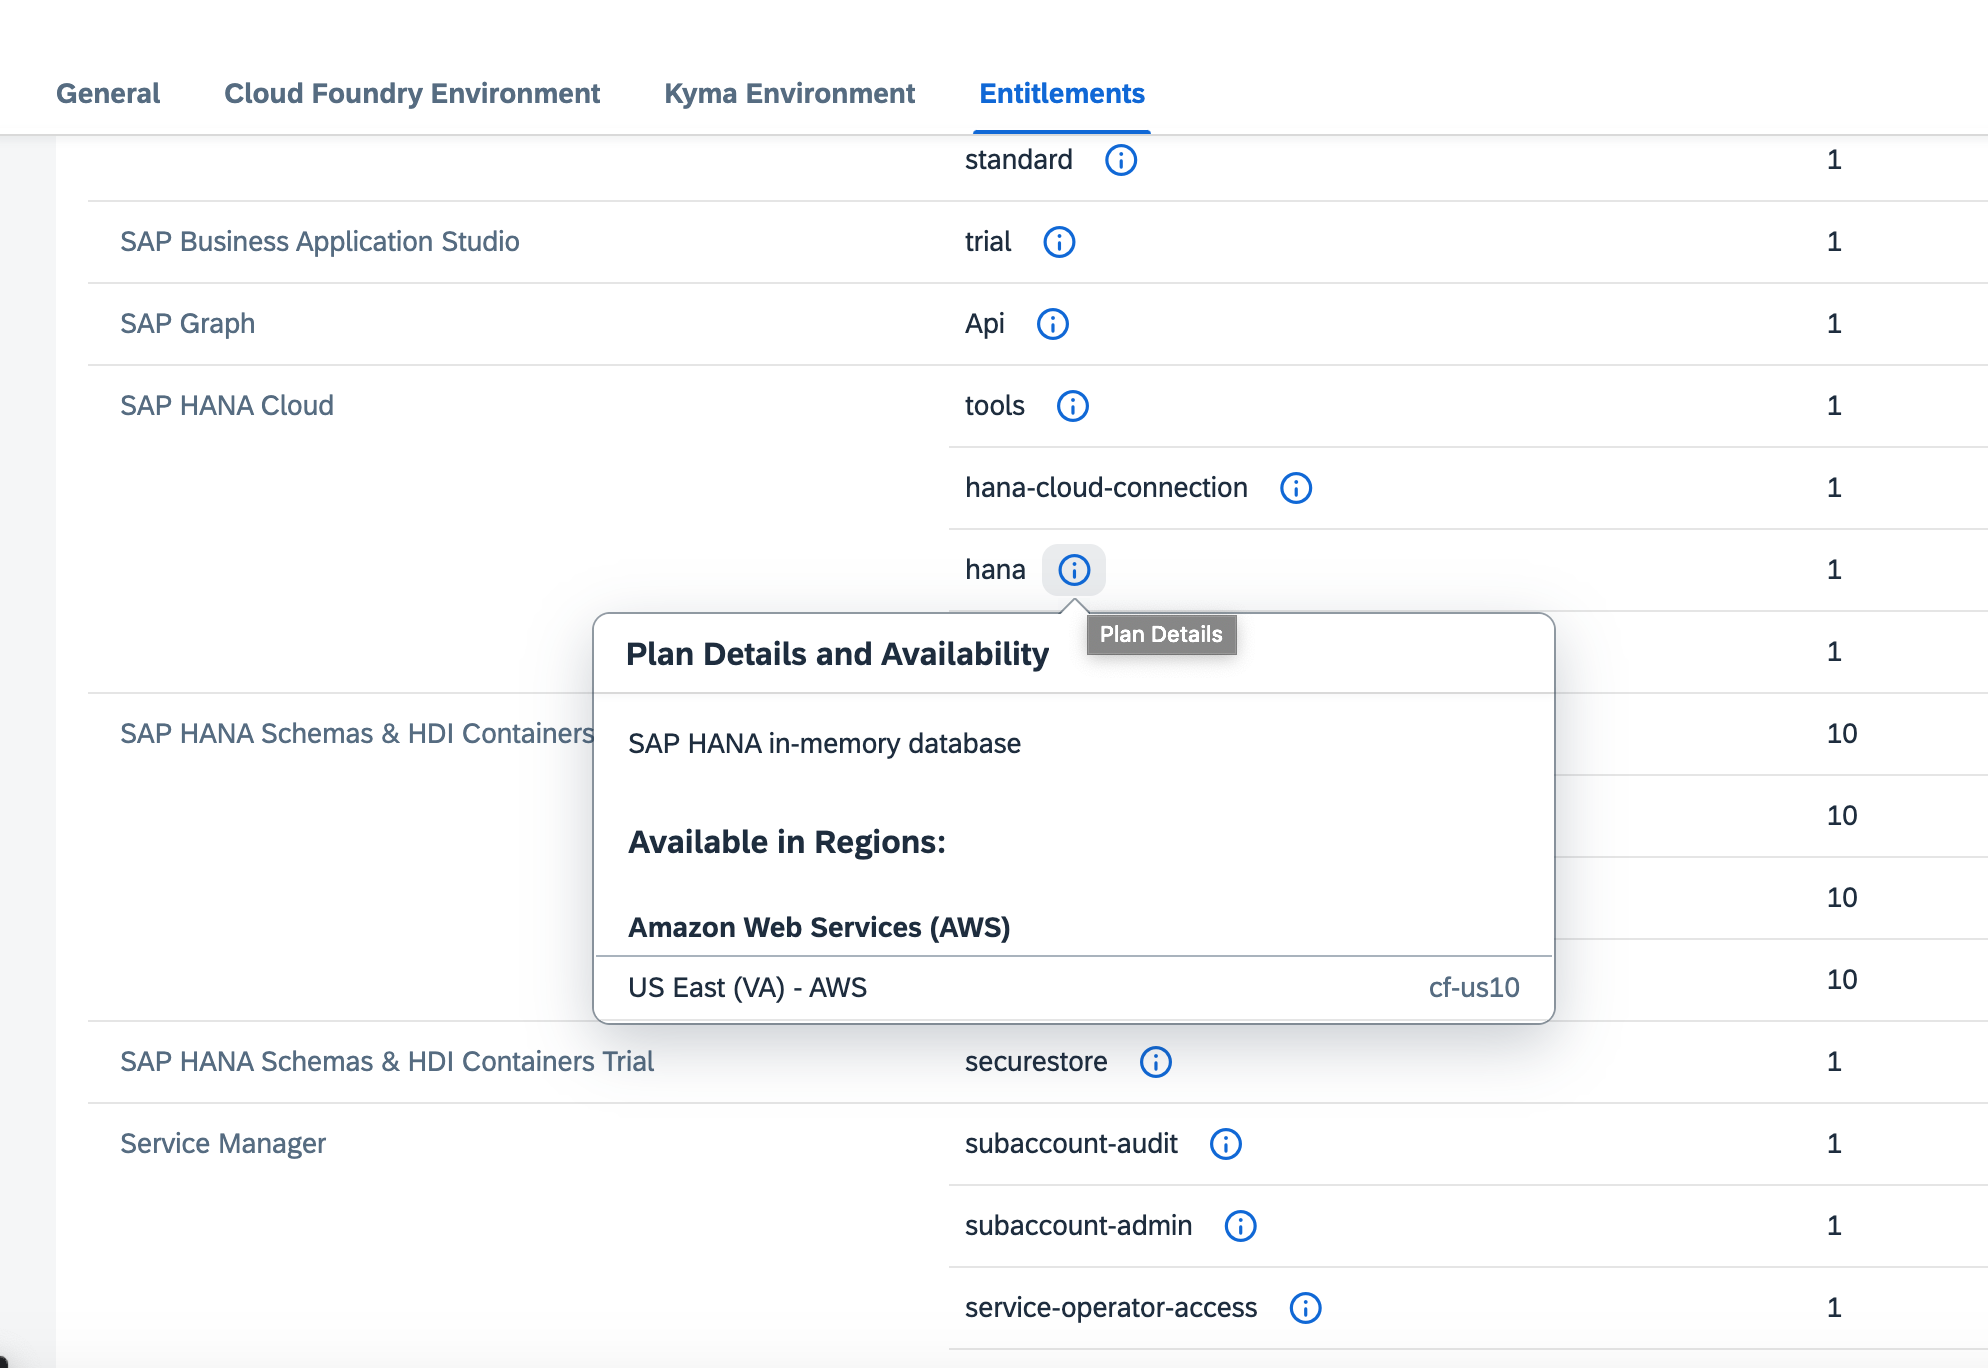Image resolution: width=1988 pixels, height=1368 pixels.
Task: Click SAP Business Application Studio service name
Action: pyautogui.click(x=319, y=242)
